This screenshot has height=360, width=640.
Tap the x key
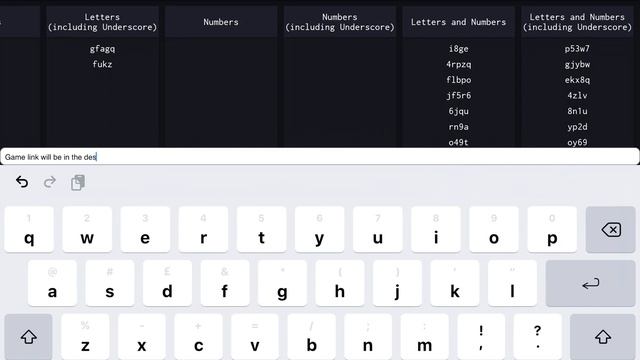(142, 337)
